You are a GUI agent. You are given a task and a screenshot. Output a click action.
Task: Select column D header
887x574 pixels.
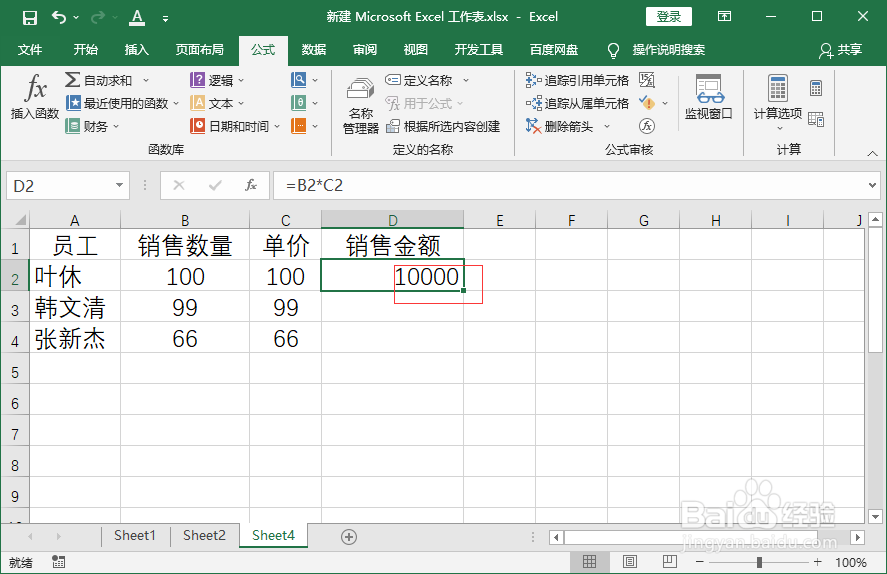pos(393,219)
